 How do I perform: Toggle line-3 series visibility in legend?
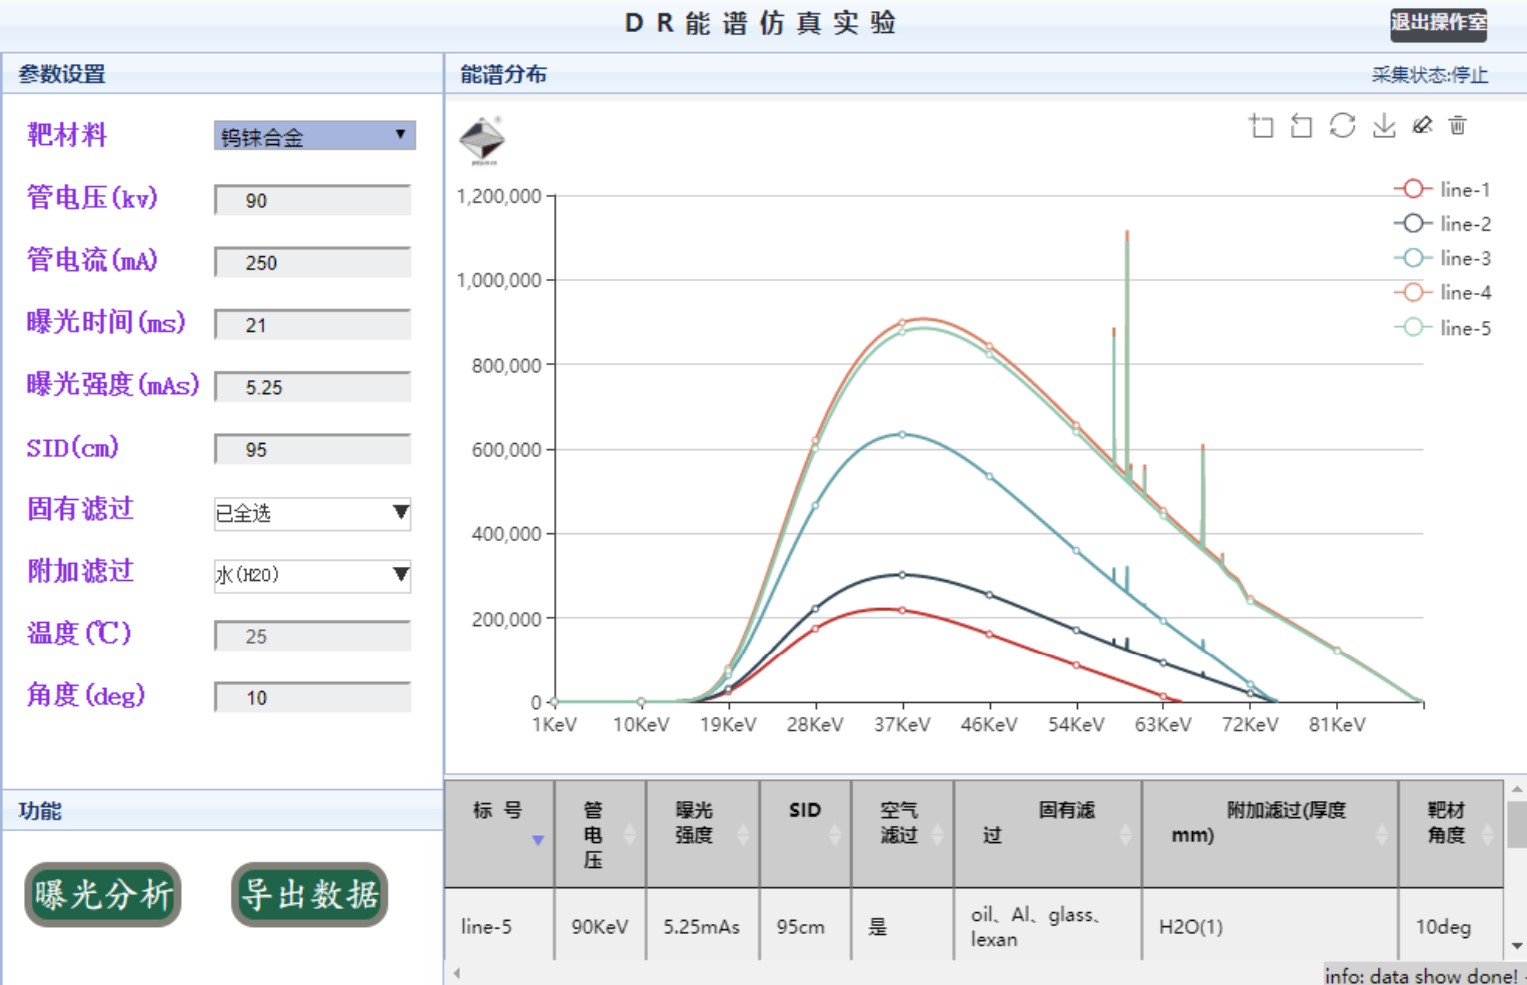pyautogui.click(x=1441, y=258)
